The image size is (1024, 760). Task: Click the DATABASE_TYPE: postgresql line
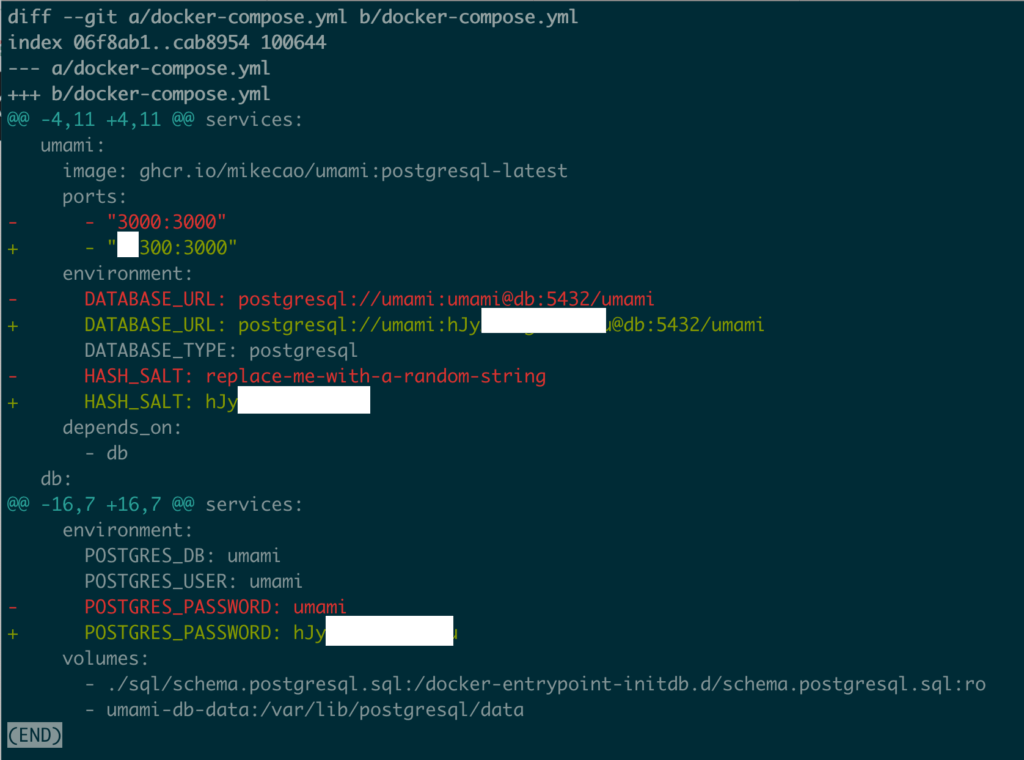point(221,351)
